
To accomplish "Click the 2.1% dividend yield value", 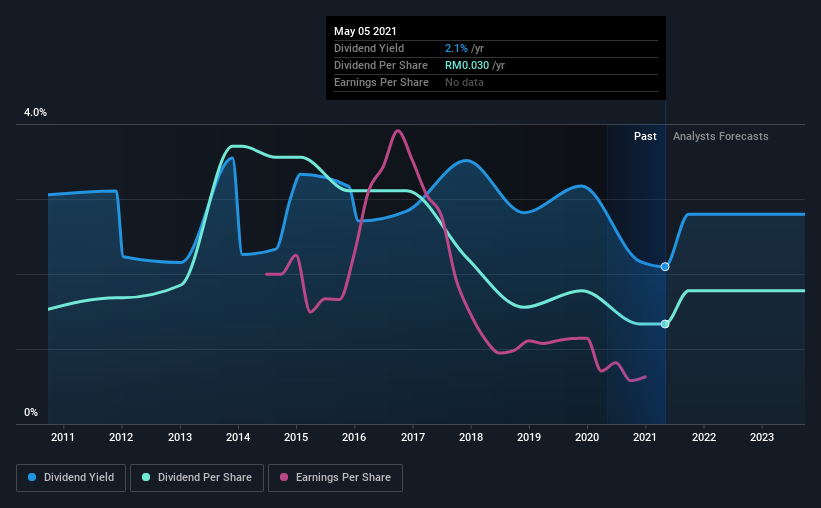I will pyautogui.click(x=456, y=48).
